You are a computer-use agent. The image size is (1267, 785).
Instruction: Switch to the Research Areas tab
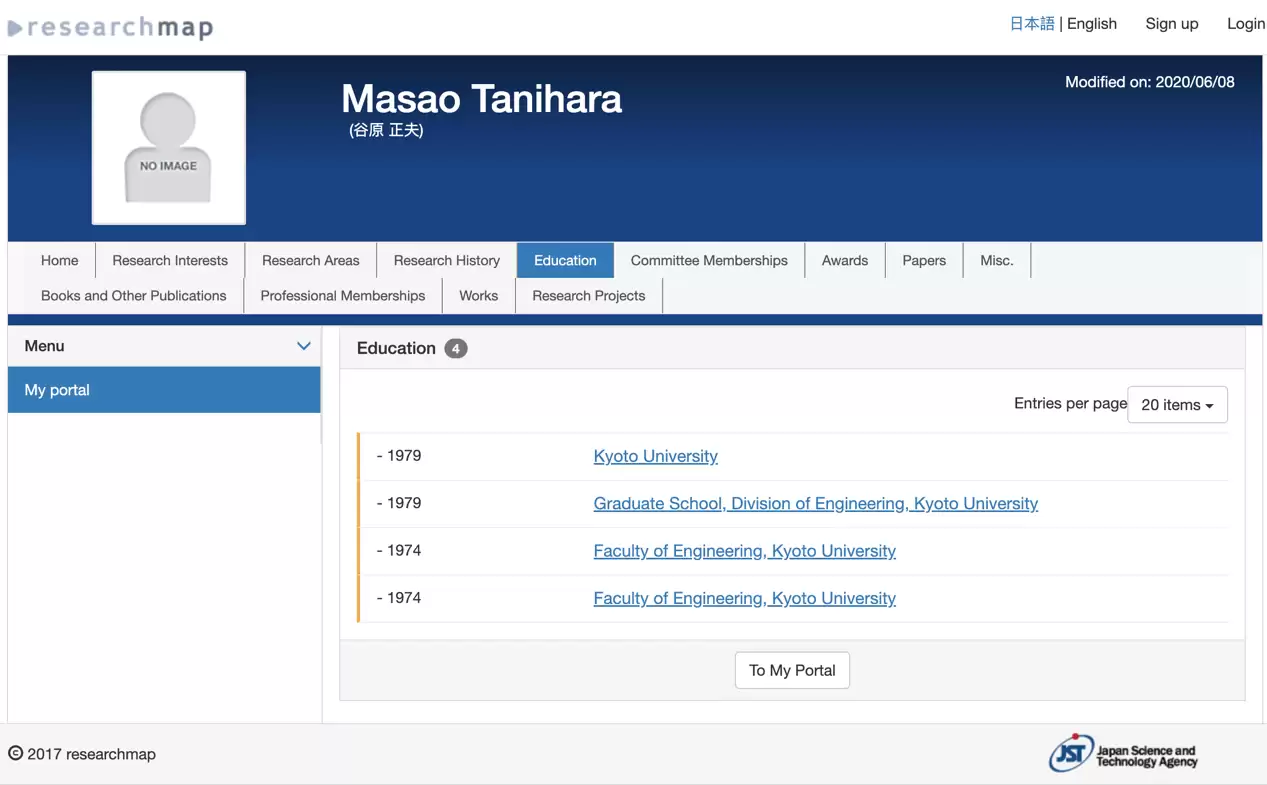[x=310, y=260]
